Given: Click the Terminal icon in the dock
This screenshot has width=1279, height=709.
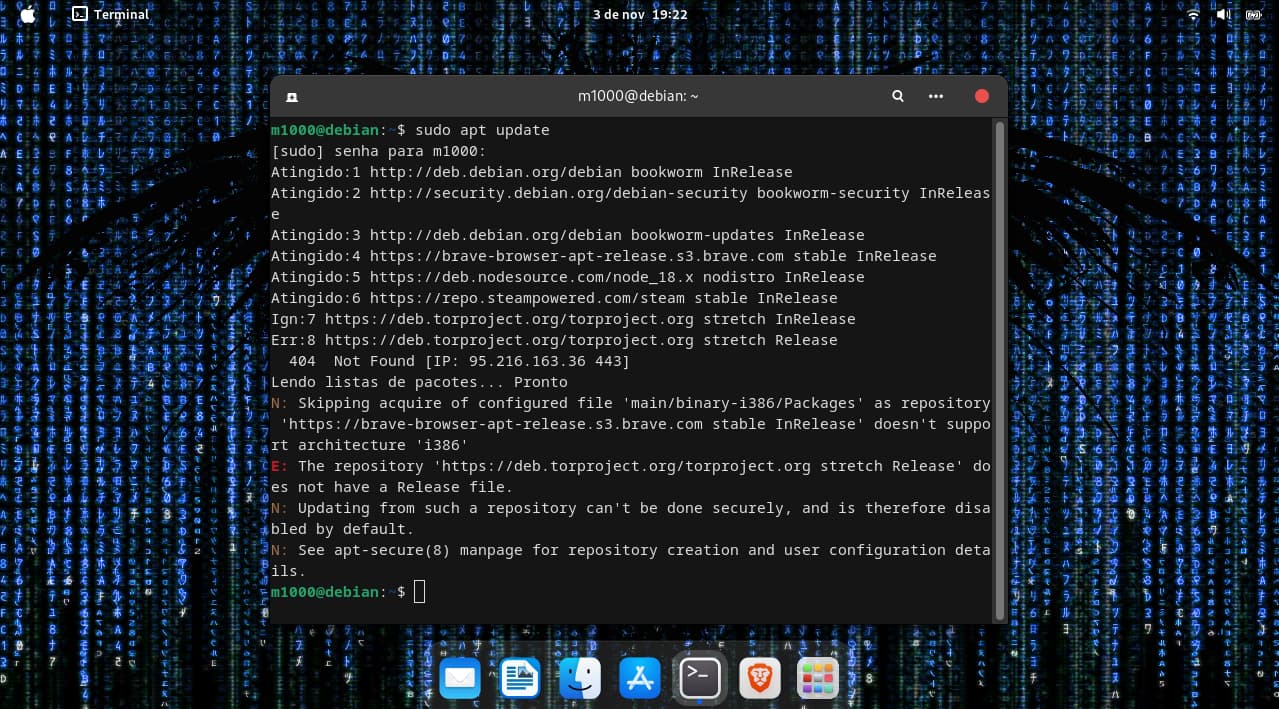Looking at the screenshot, I should click(700, 679).
